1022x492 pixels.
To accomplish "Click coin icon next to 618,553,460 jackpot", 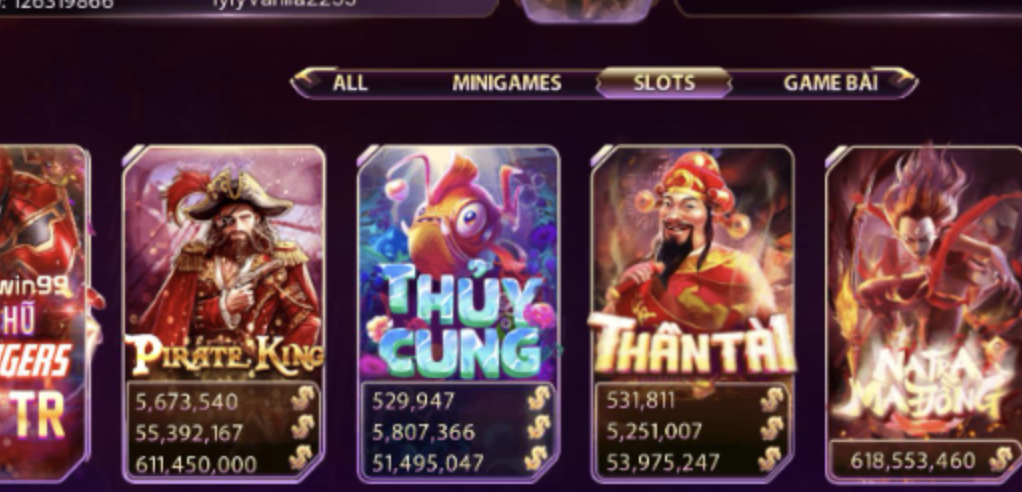I will tap(1000, 459).
